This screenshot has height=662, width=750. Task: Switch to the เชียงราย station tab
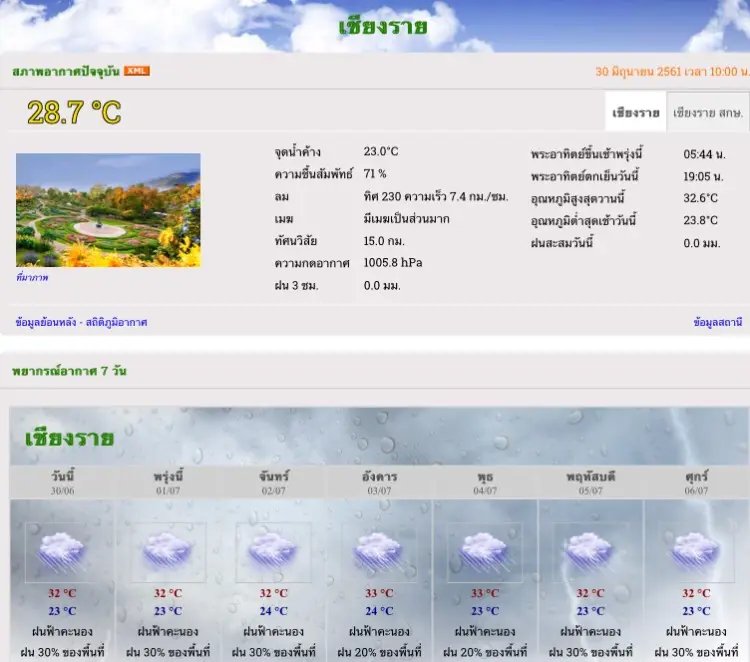tap(635, 112)
